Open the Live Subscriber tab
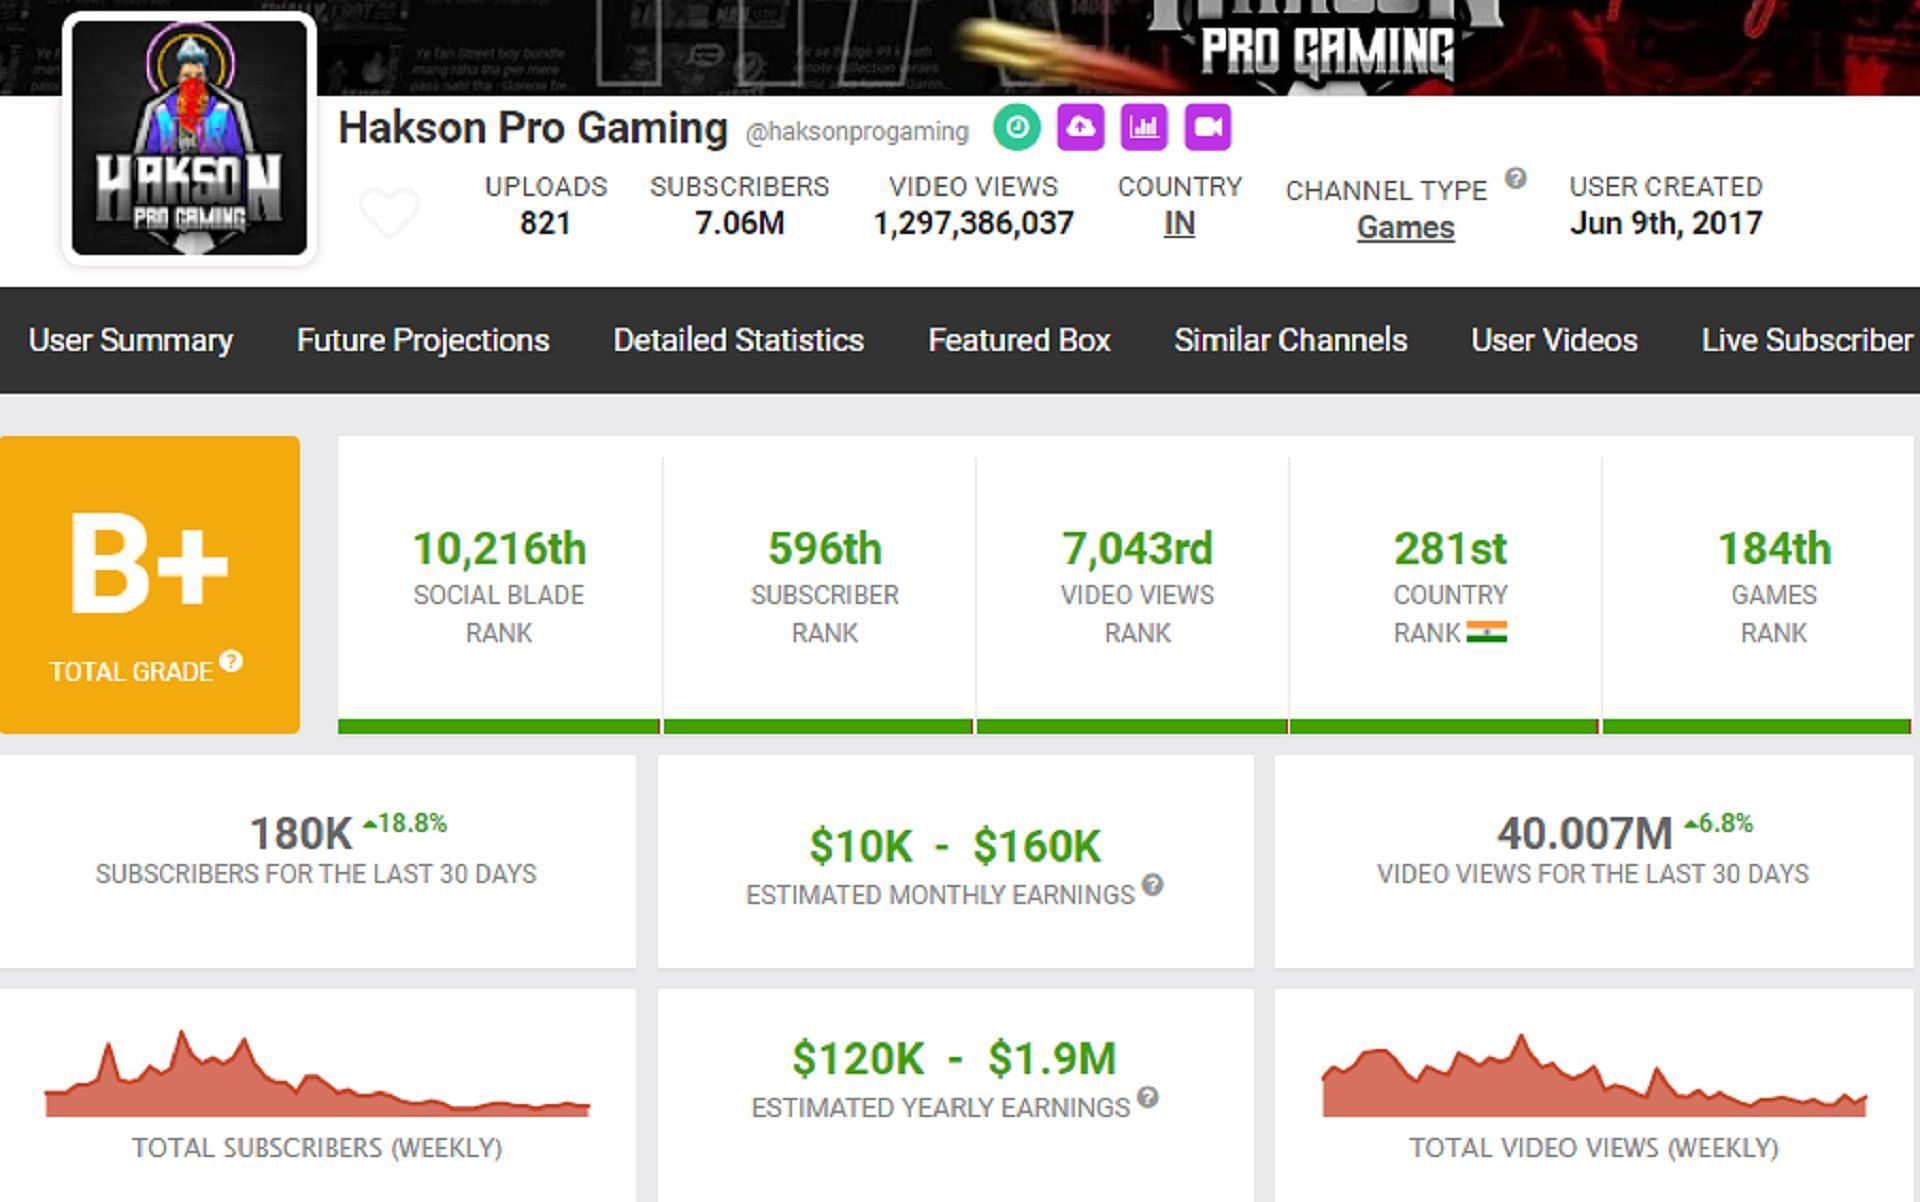The image size is (1920, 1202). (1808, 340)
